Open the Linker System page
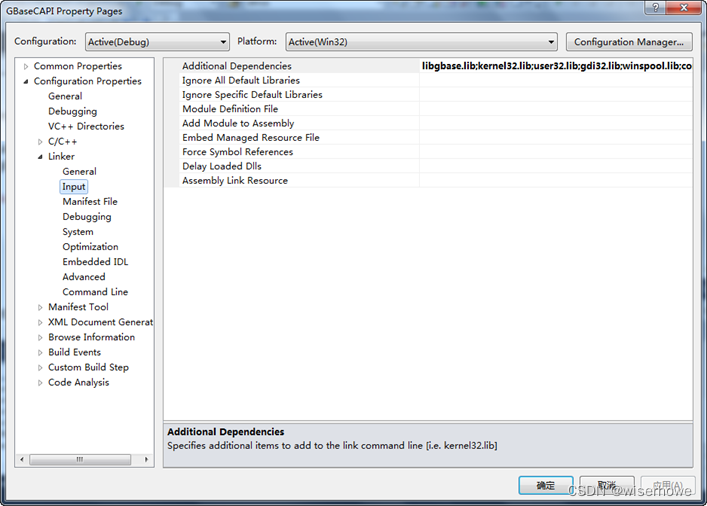The width and height of the screenshot is (707, 506). [78, 232]
